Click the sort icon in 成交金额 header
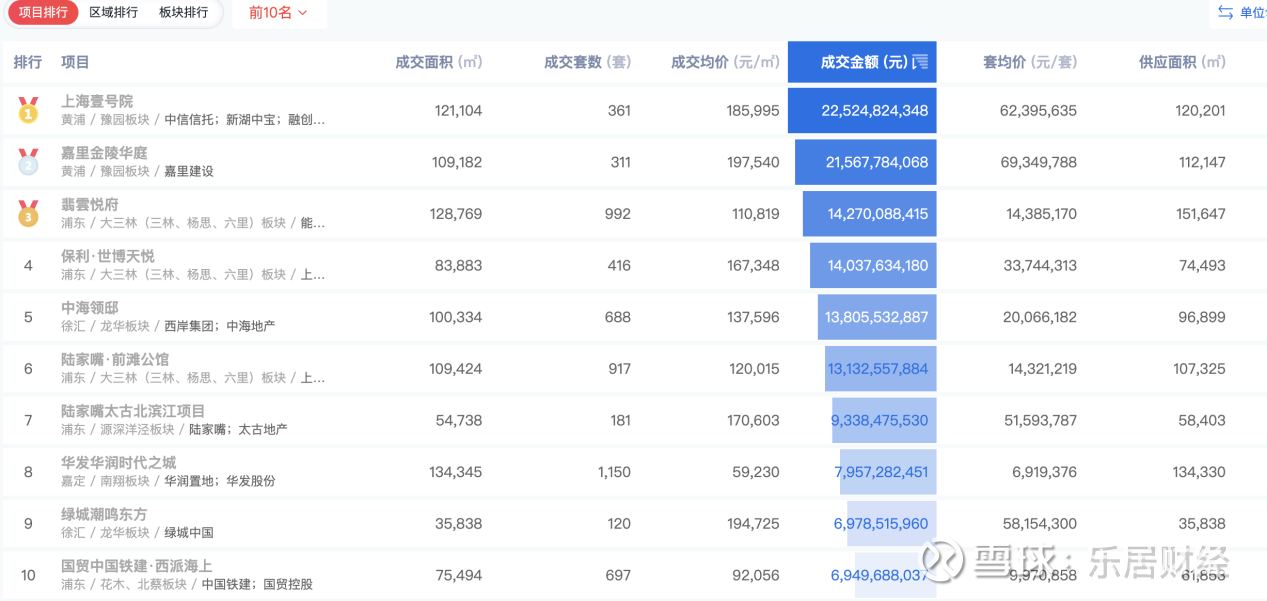Screen dimensions: 1267x601 click(923, 62)
